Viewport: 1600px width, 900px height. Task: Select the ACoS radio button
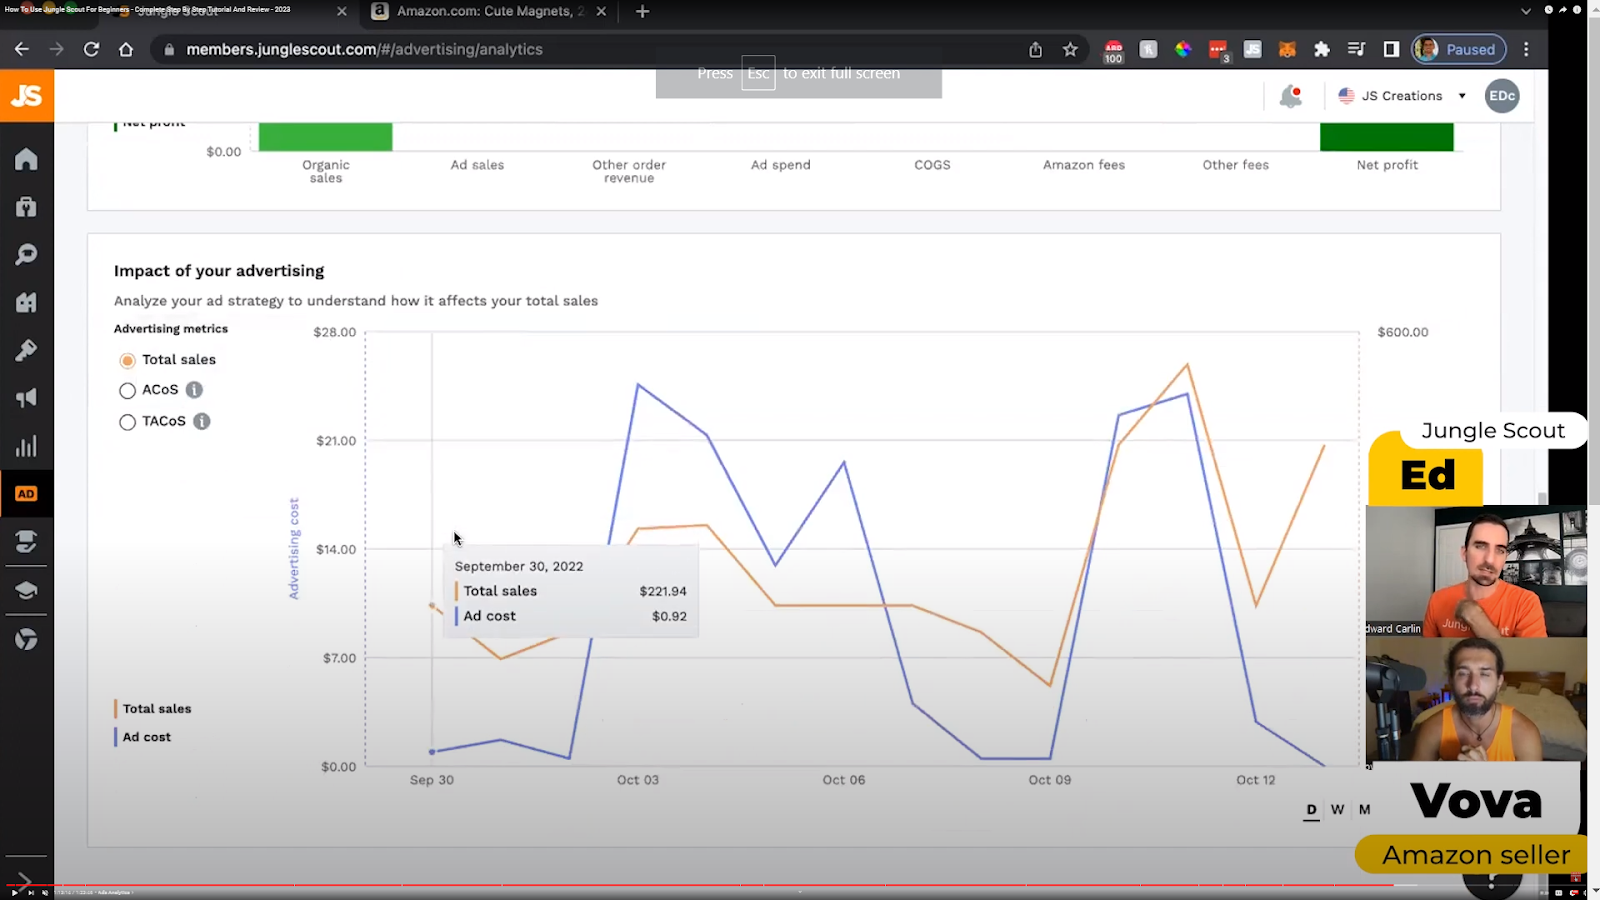tap(127, 391)
